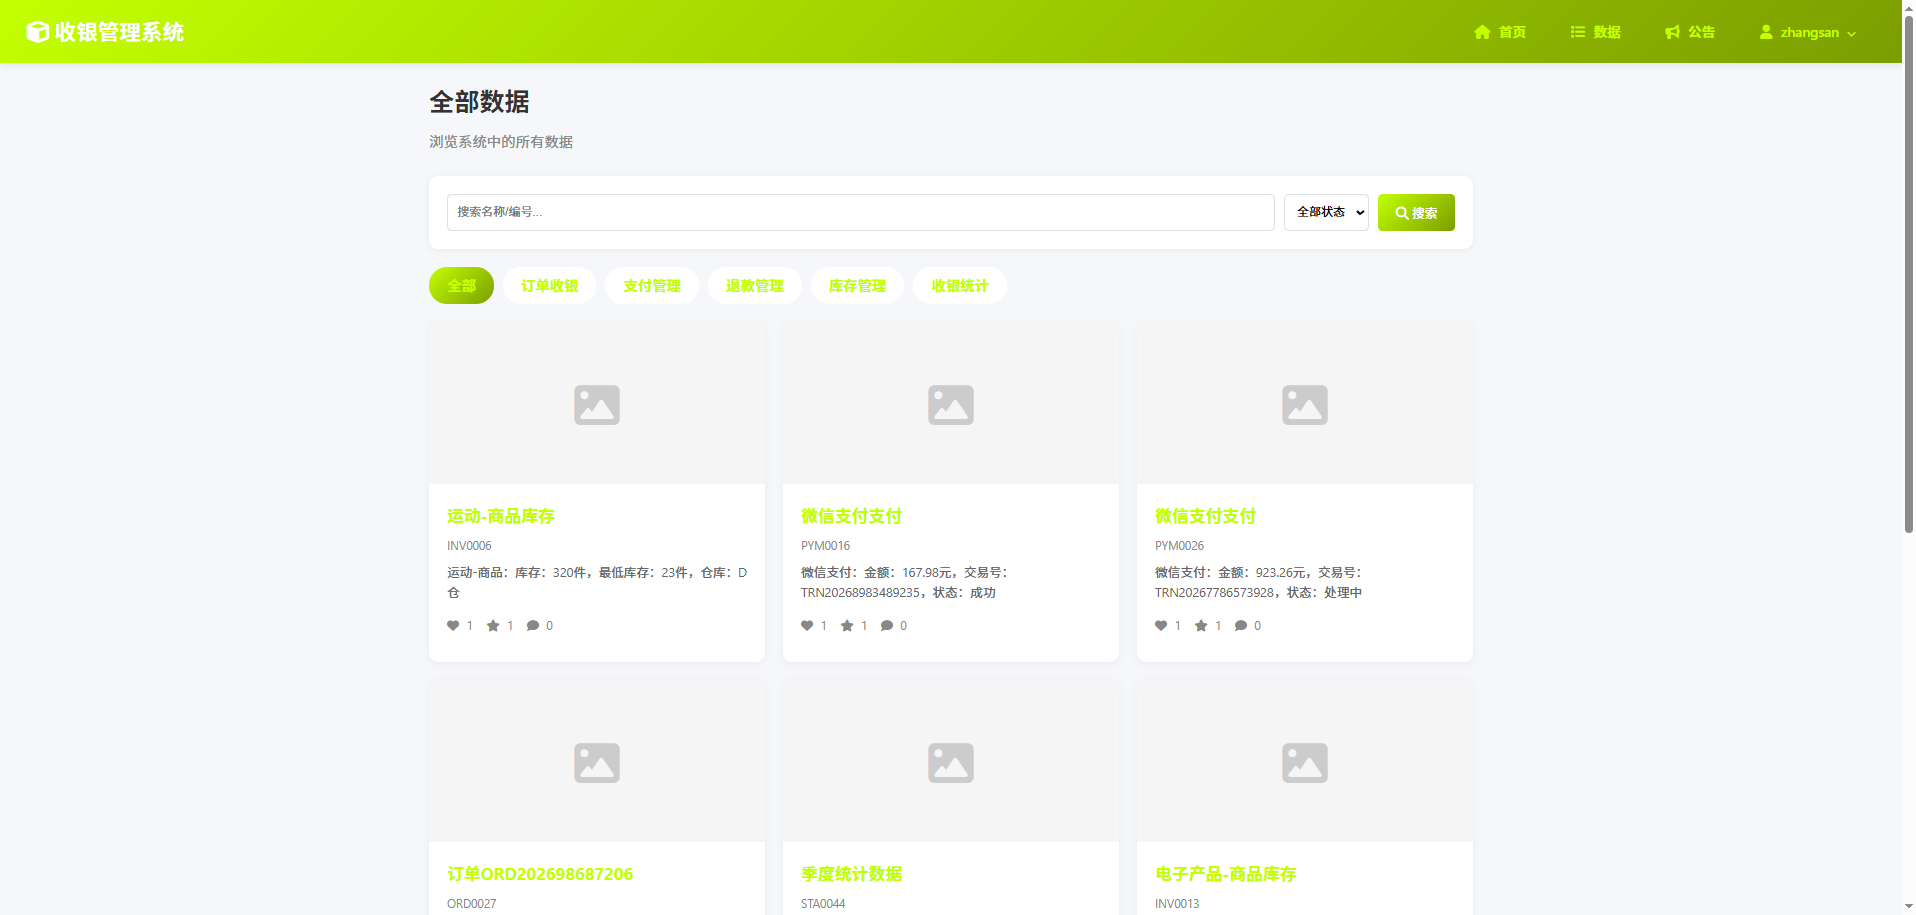Open the 季度统计数据 card title
This screenshot has height=915, width=1916.
click(x=851, y=874)
